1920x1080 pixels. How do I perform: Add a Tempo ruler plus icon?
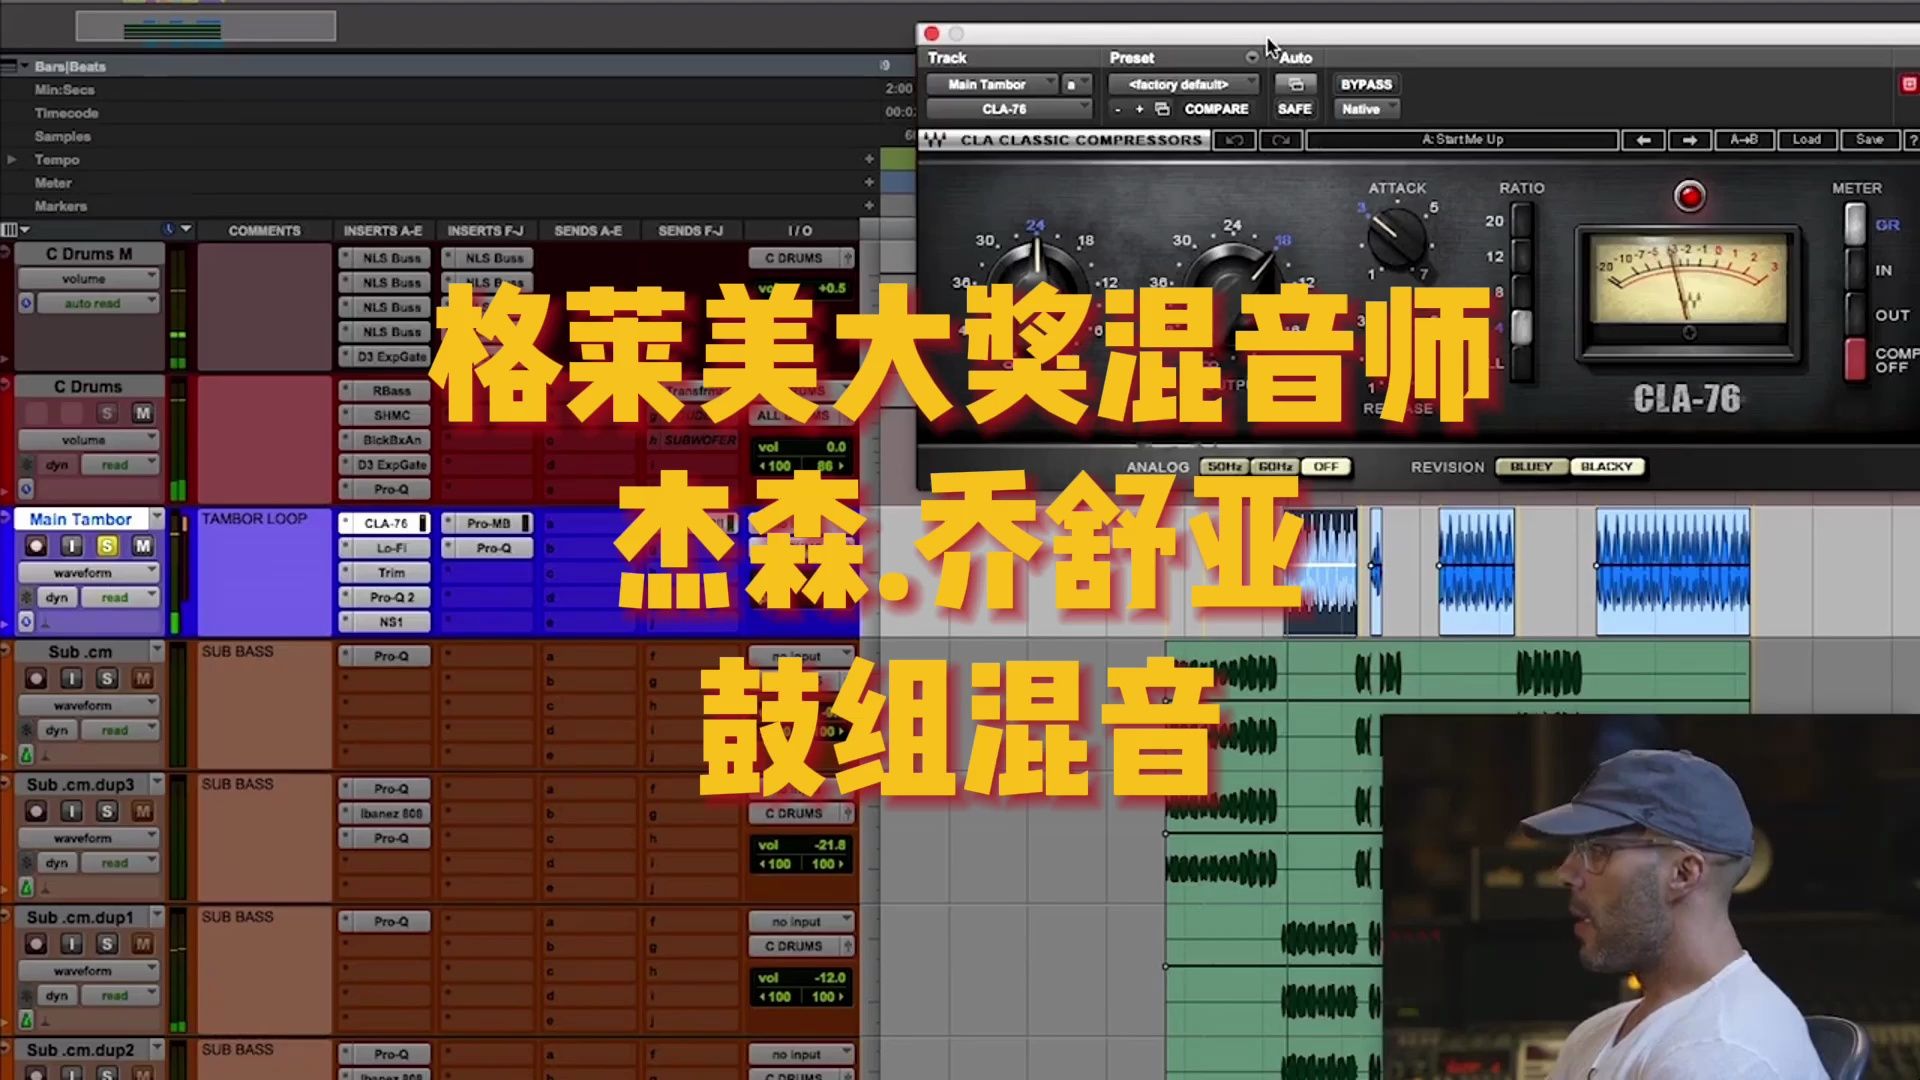tap(869, 159)
